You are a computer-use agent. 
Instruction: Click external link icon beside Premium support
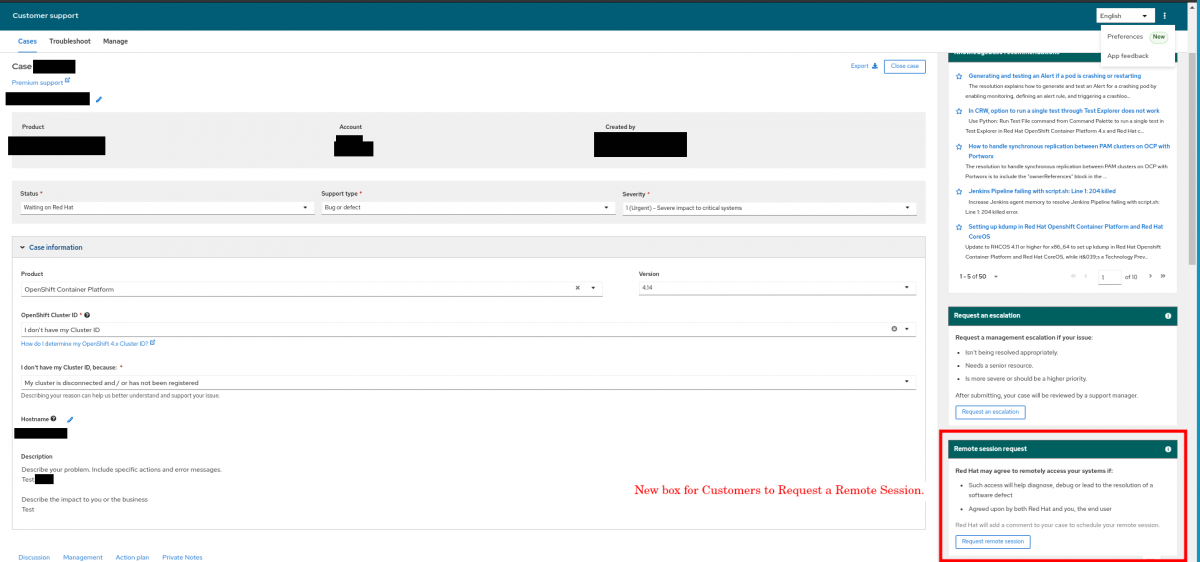(x=68, y=82)
